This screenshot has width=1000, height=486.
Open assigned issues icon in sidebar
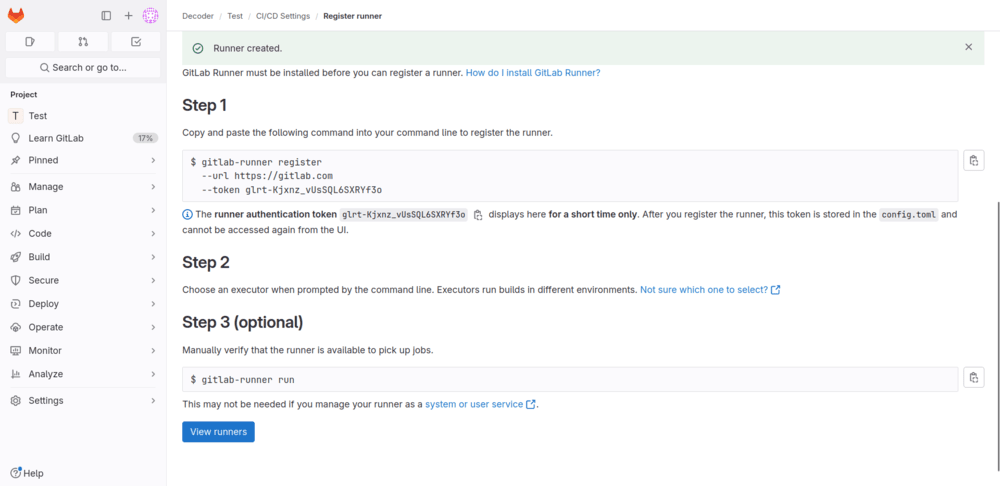pyautogui.click(x=30, y=42)
